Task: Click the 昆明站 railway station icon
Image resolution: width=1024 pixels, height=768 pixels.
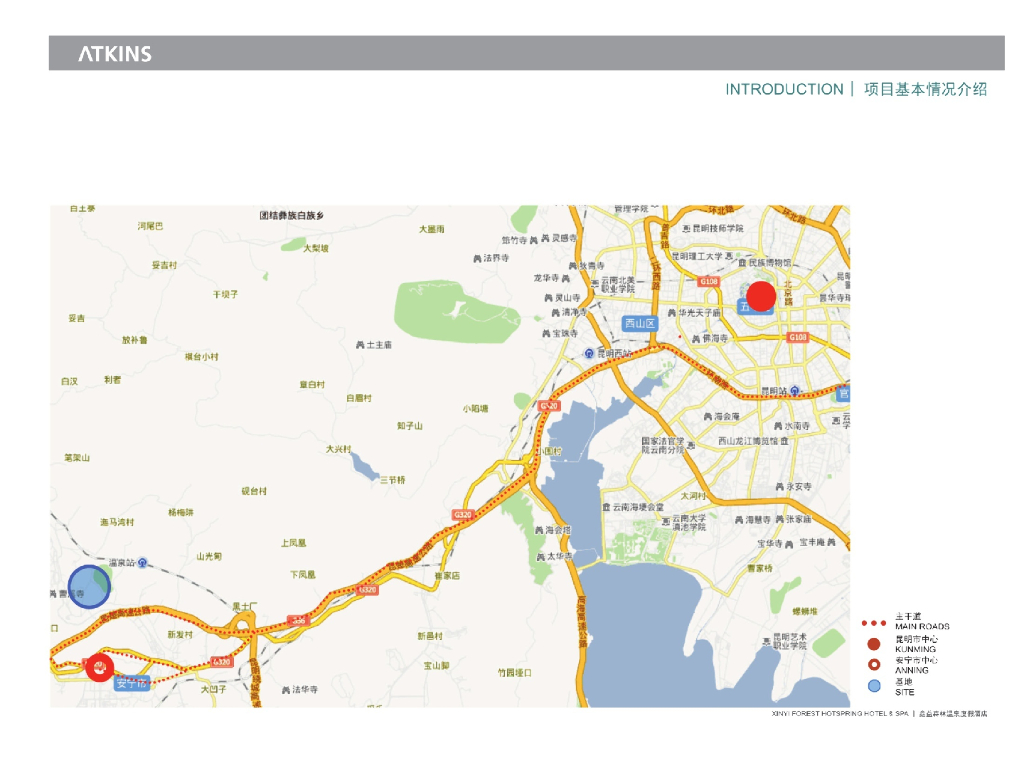Action: (794, 391)
